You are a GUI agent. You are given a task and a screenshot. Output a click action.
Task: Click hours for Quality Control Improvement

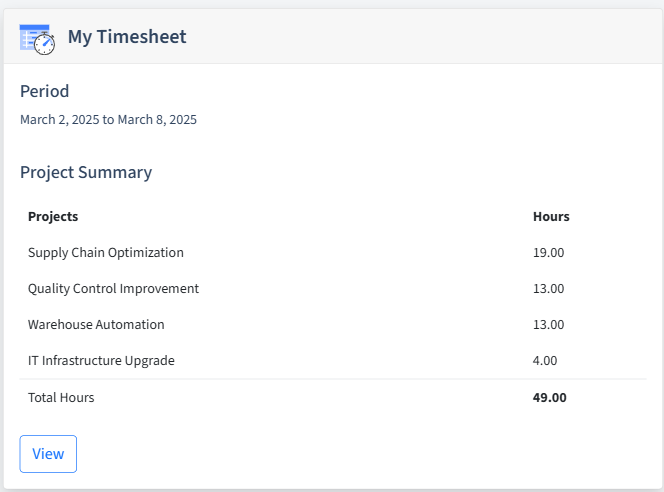(x=548, y=288)
